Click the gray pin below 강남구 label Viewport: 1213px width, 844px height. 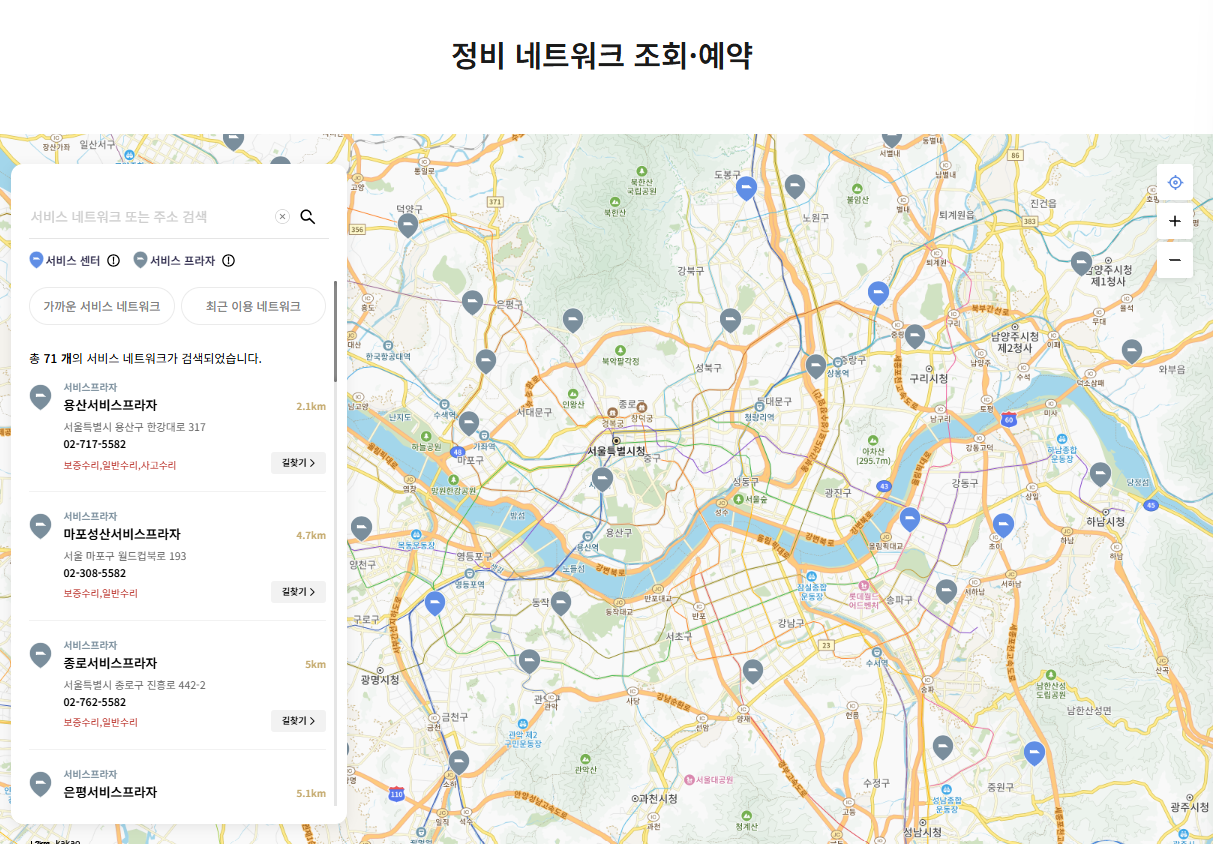point(753,672)
